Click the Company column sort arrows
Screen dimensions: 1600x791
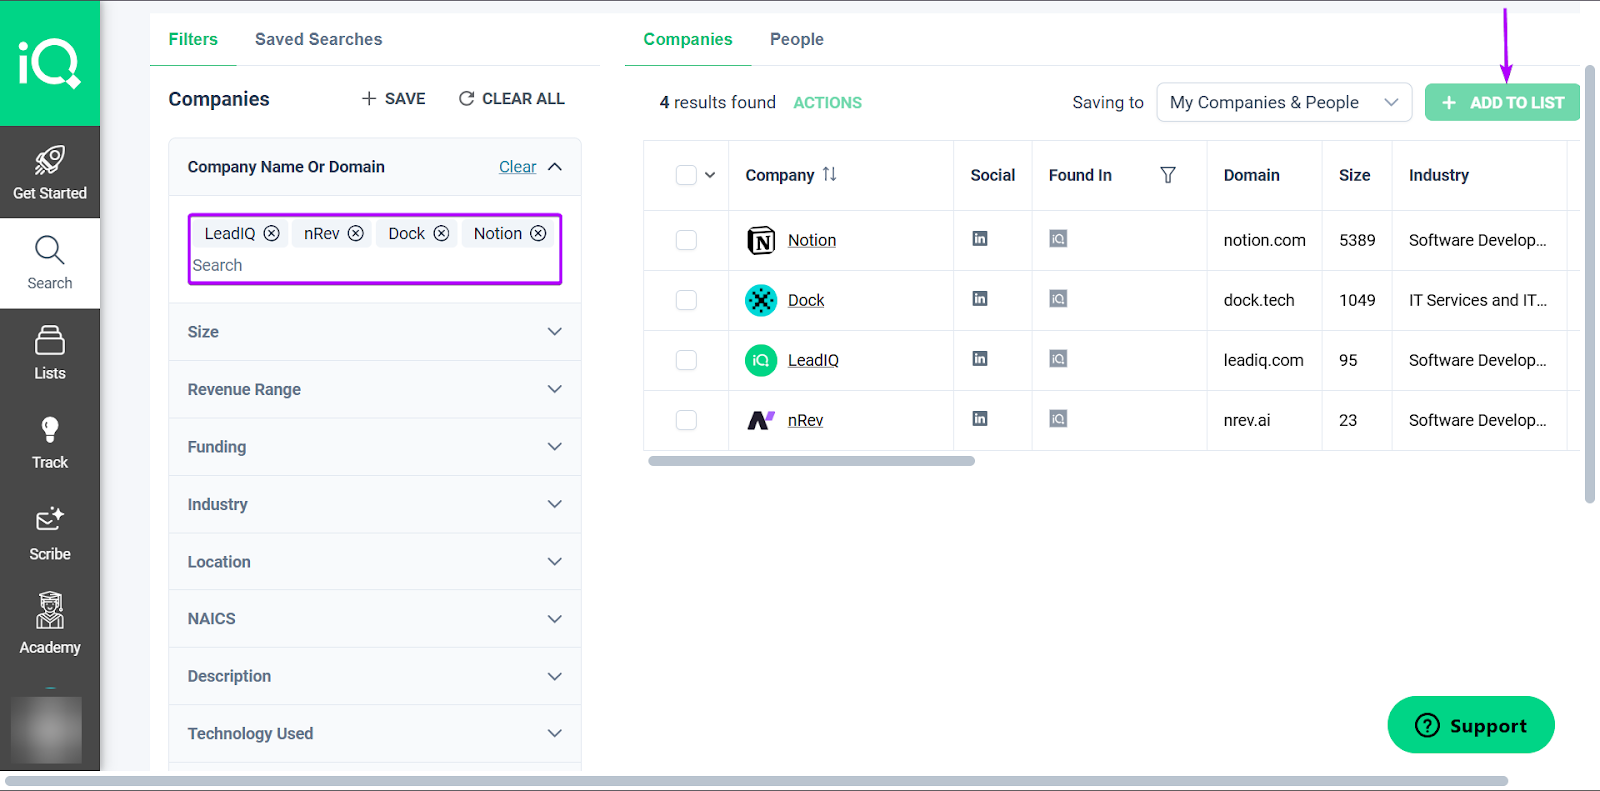point(829,174)
